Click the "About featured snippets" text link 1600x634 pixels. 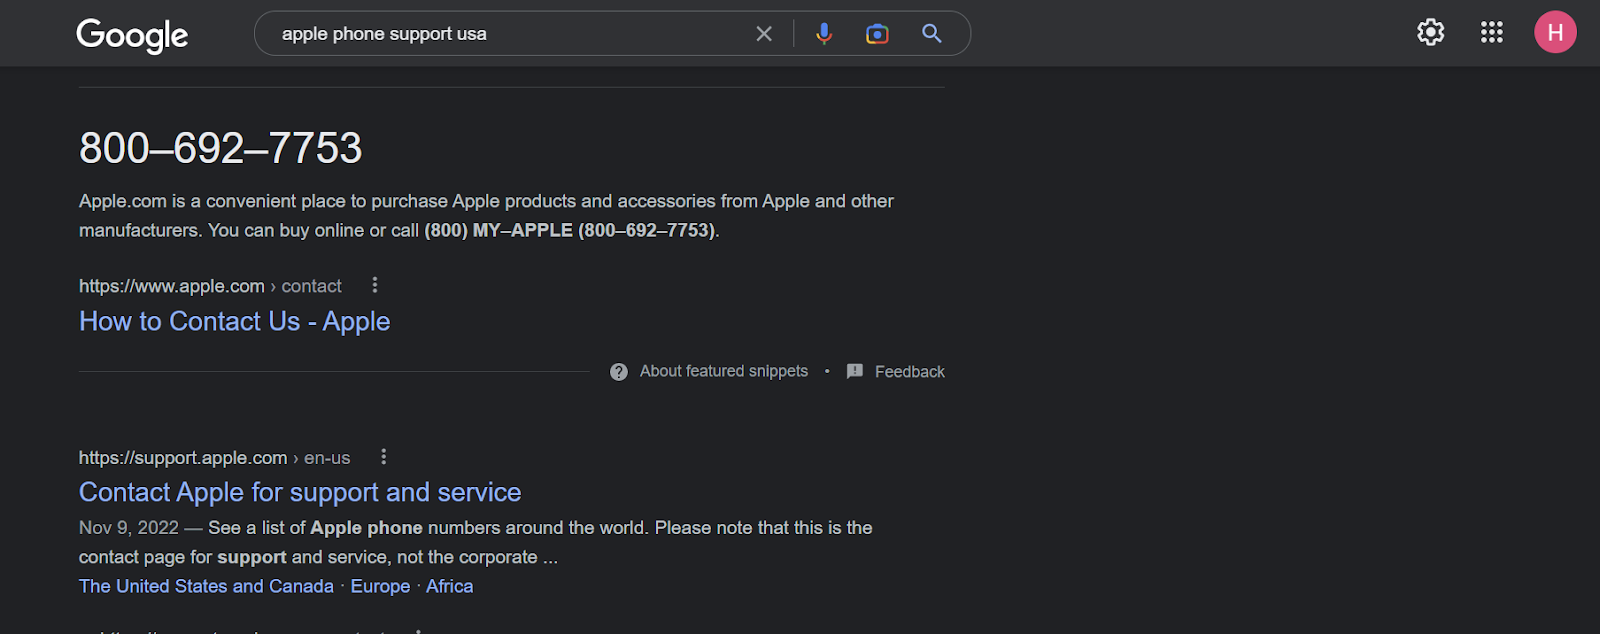pos(724,372)
